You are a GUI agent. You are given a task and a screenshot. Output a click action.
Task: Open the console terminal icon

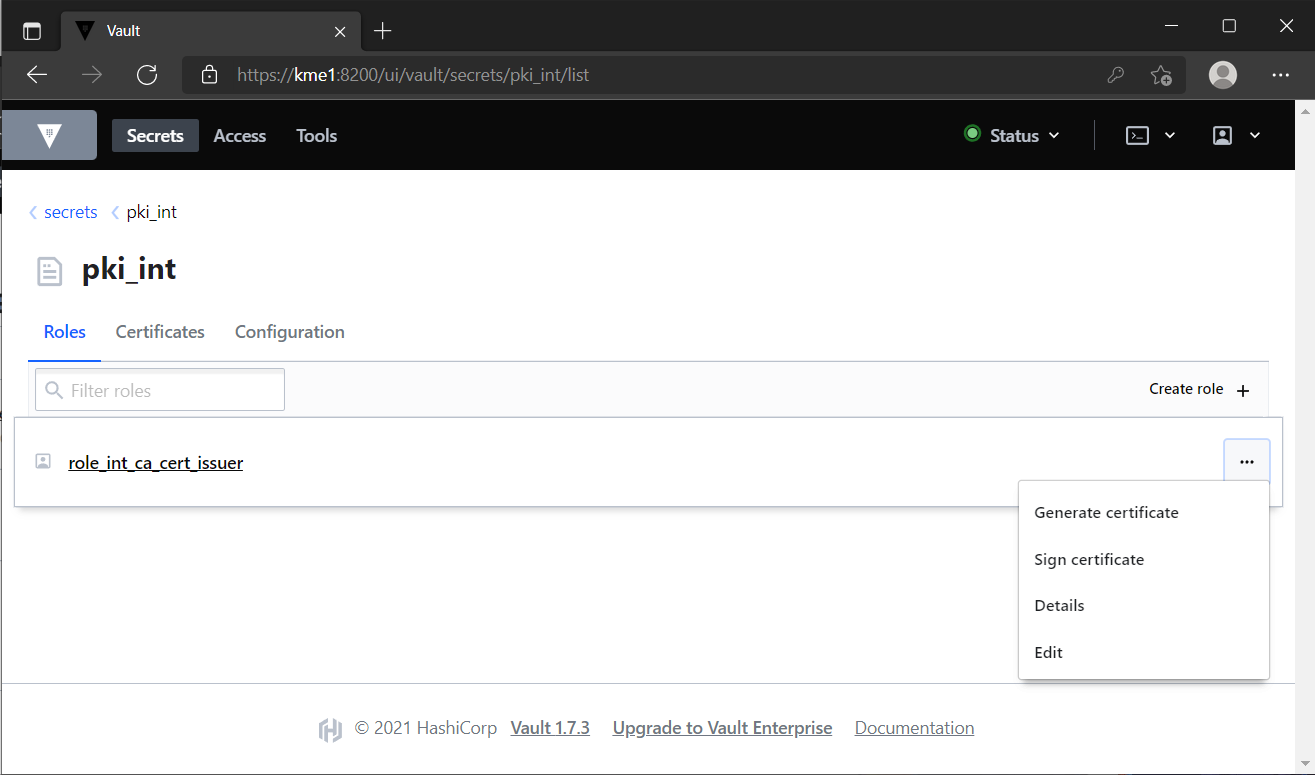point(1137,136)
